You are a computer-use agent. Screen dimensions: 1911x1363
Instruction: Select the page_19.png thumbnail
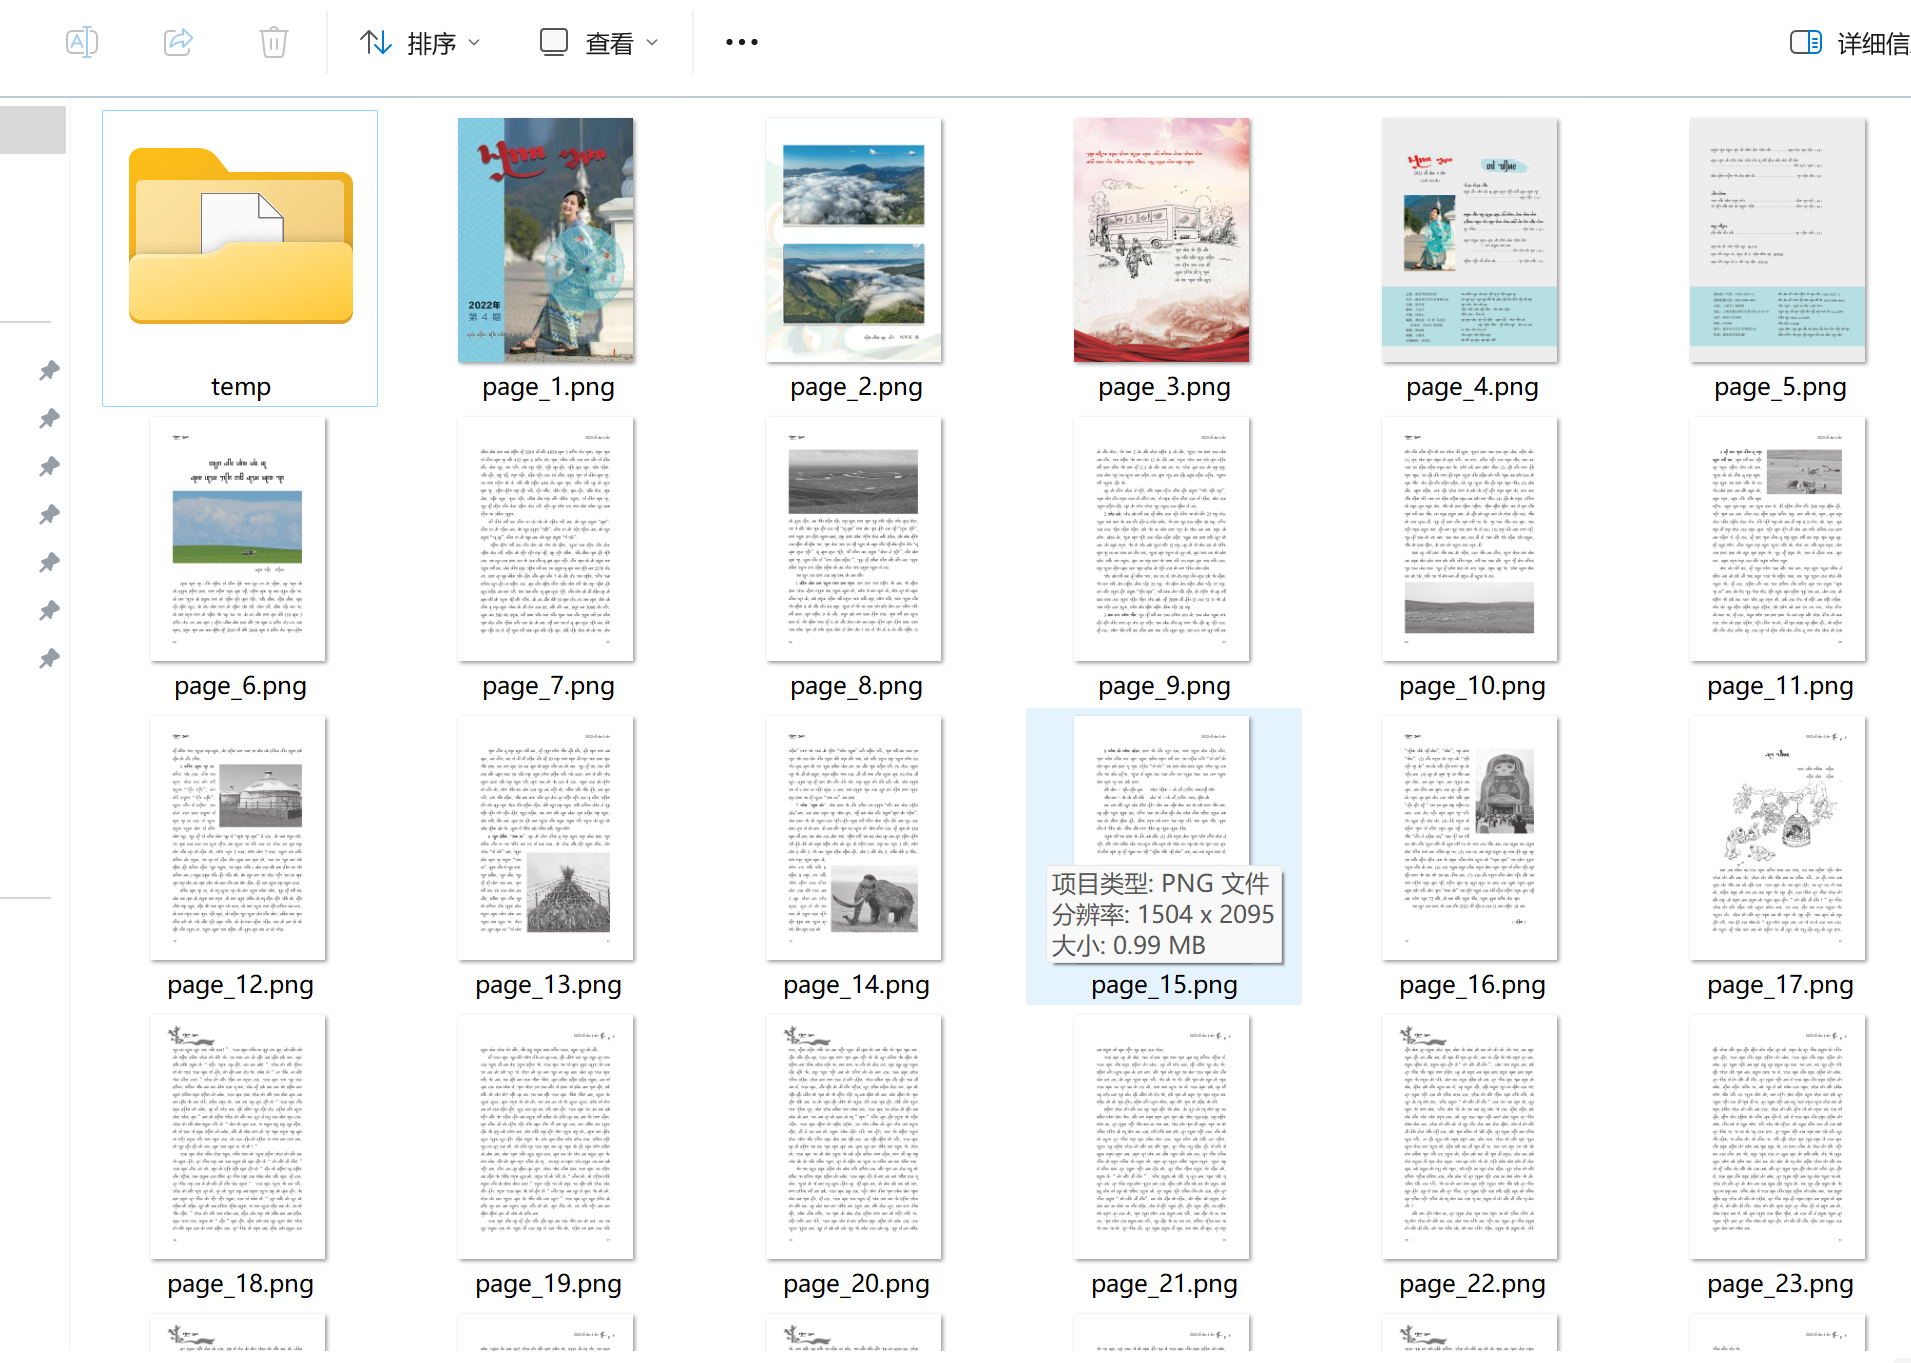pos(546,1137)
